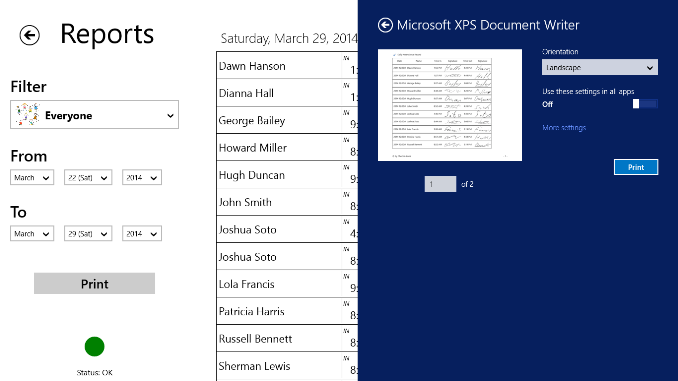Screen dimensions: 678x381
Task: Open the To year dropdown showing 2014
Action: tap(142, 234)
